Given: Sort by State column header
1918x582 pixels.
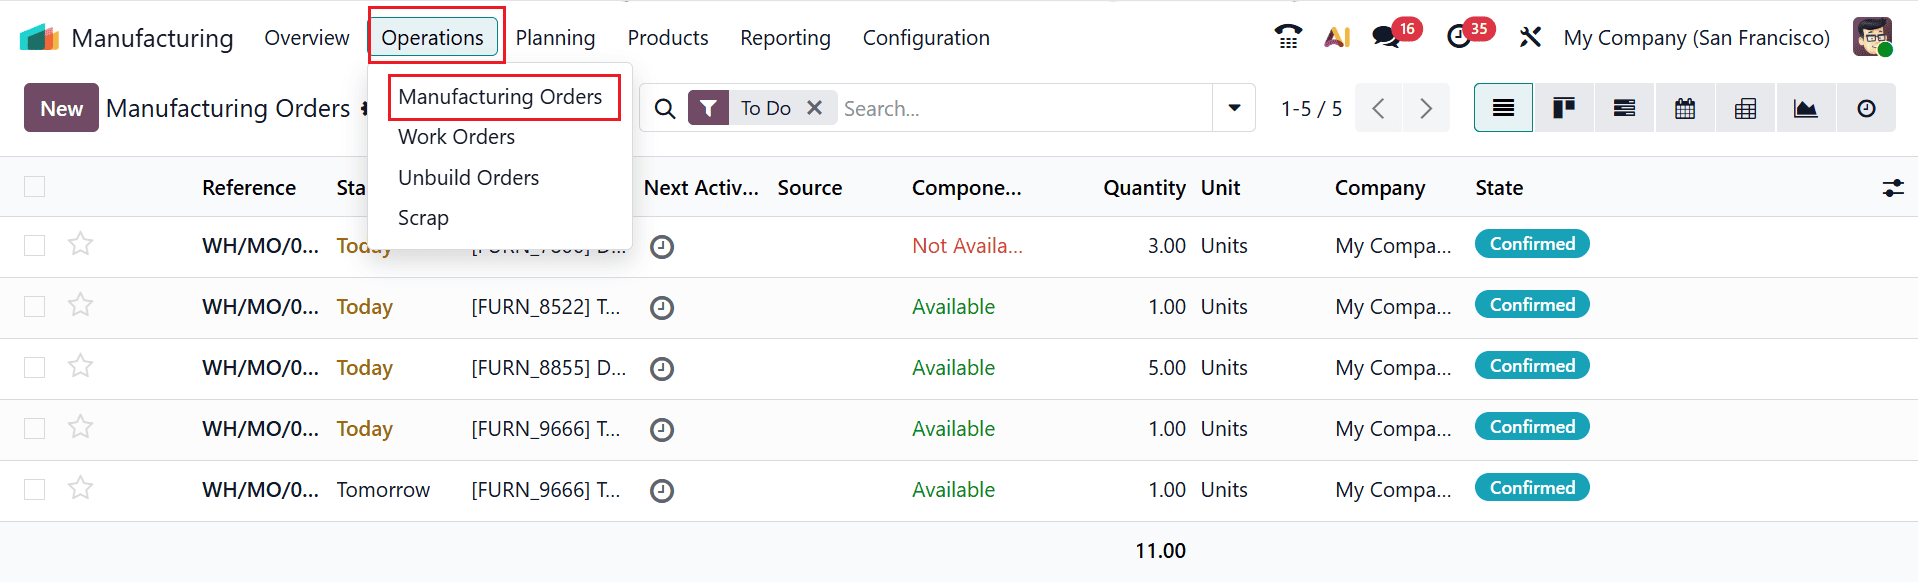Looking at the screenshot, I should point(1499,188).
